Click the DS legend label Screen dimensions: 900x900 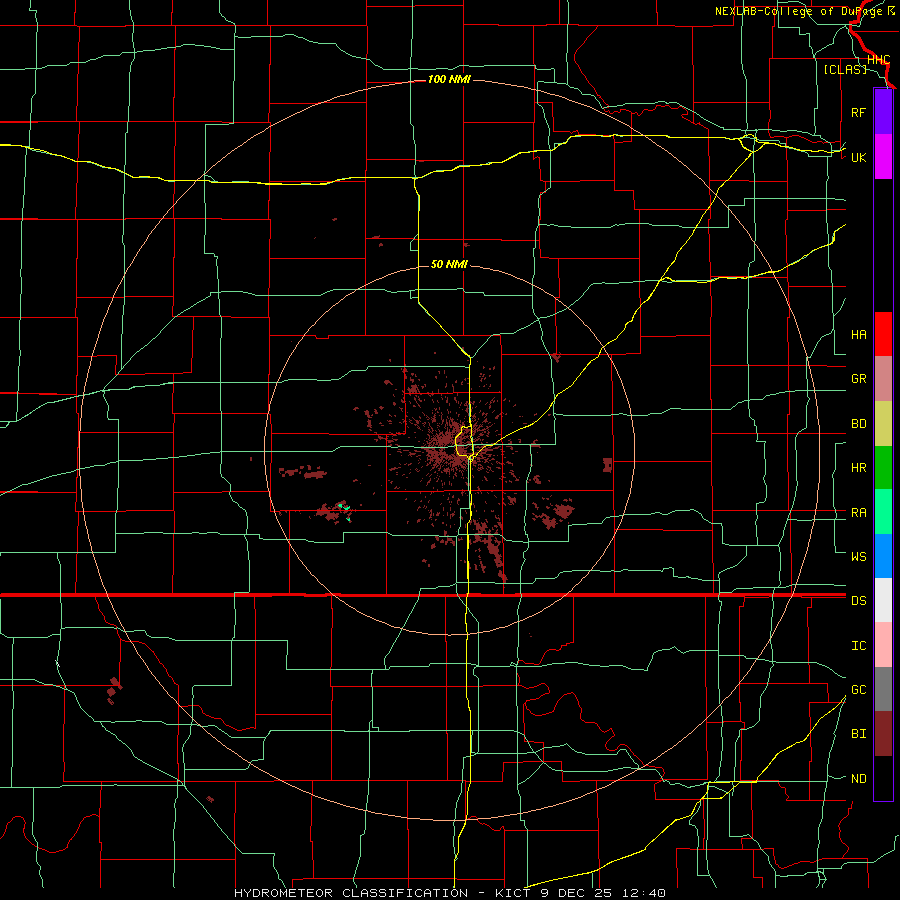pyautogui.click(x=858, y=601)
